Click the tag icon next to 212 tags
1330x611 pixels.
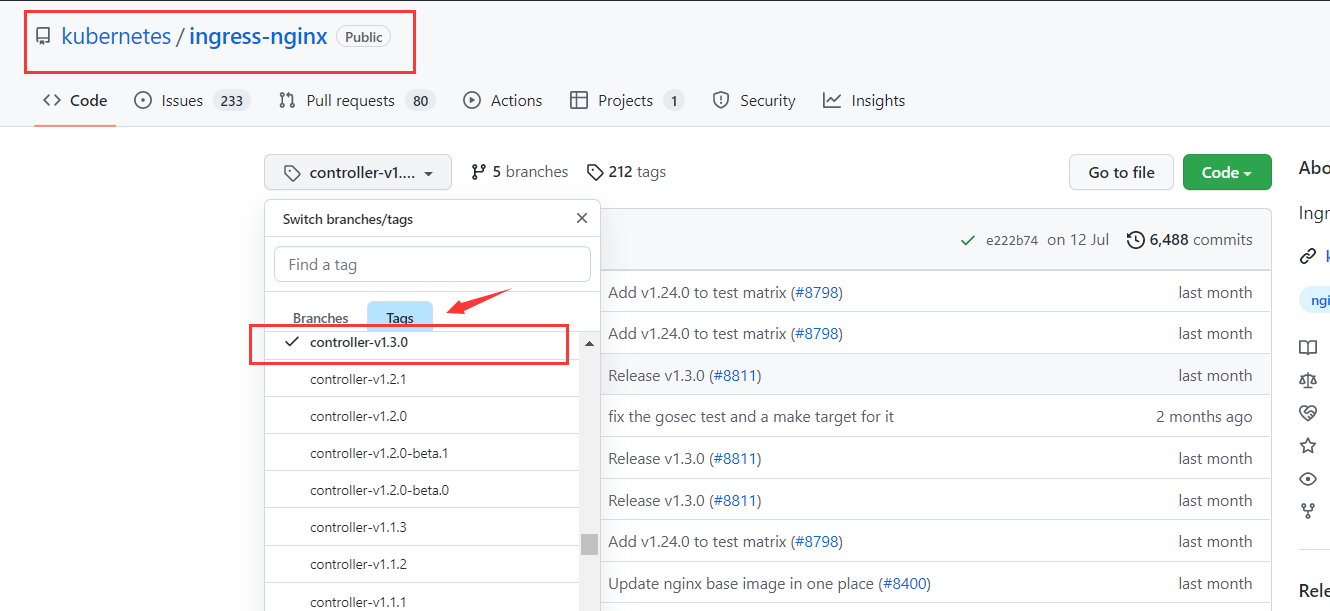coord(595,172)
